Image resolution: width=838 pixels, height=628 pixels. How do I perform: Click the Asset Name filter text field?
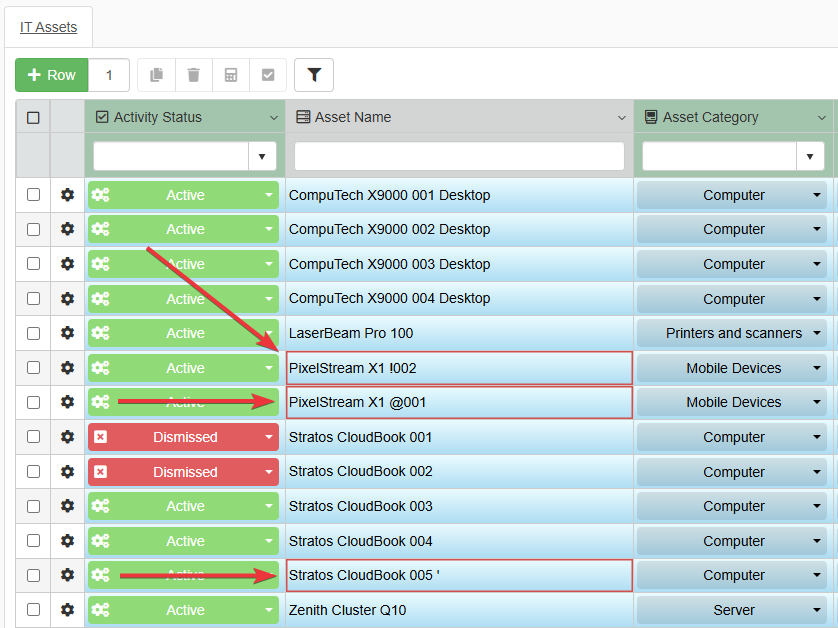pyautogui.click(x=459, y=156)
